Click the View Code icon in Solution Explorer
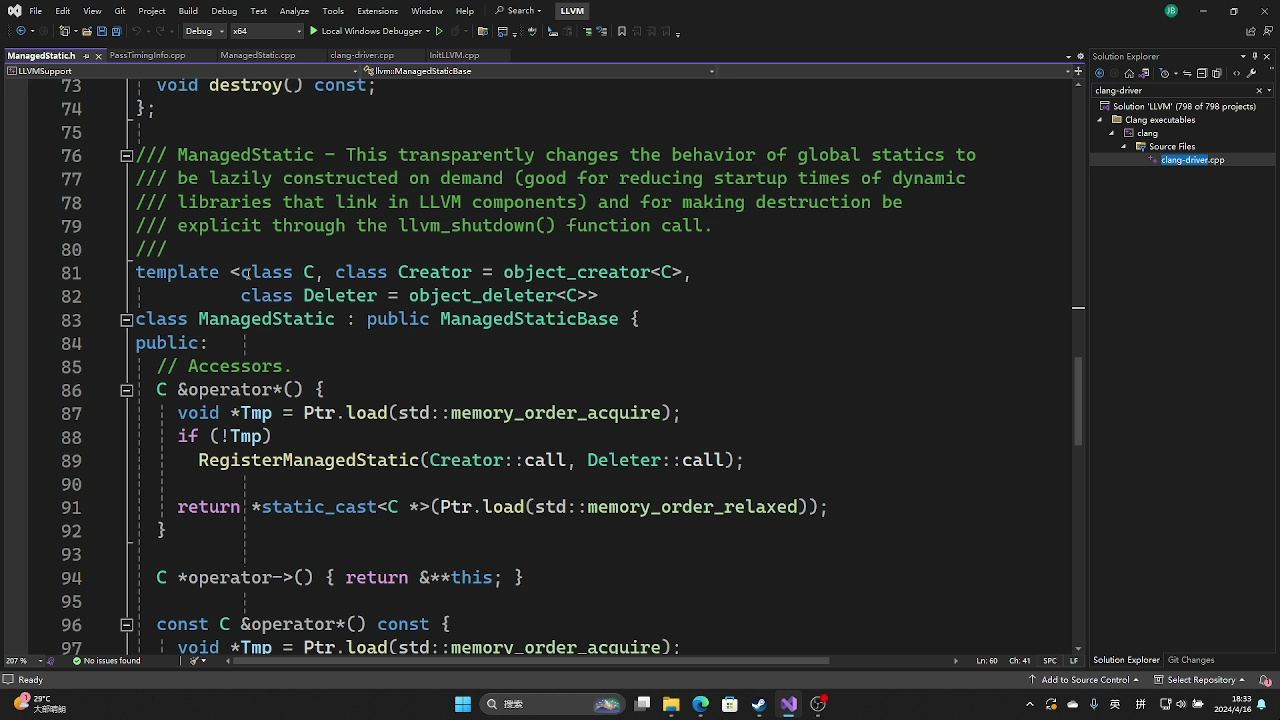Screen dimensions: 1280x720 (x=1236, y=73)
